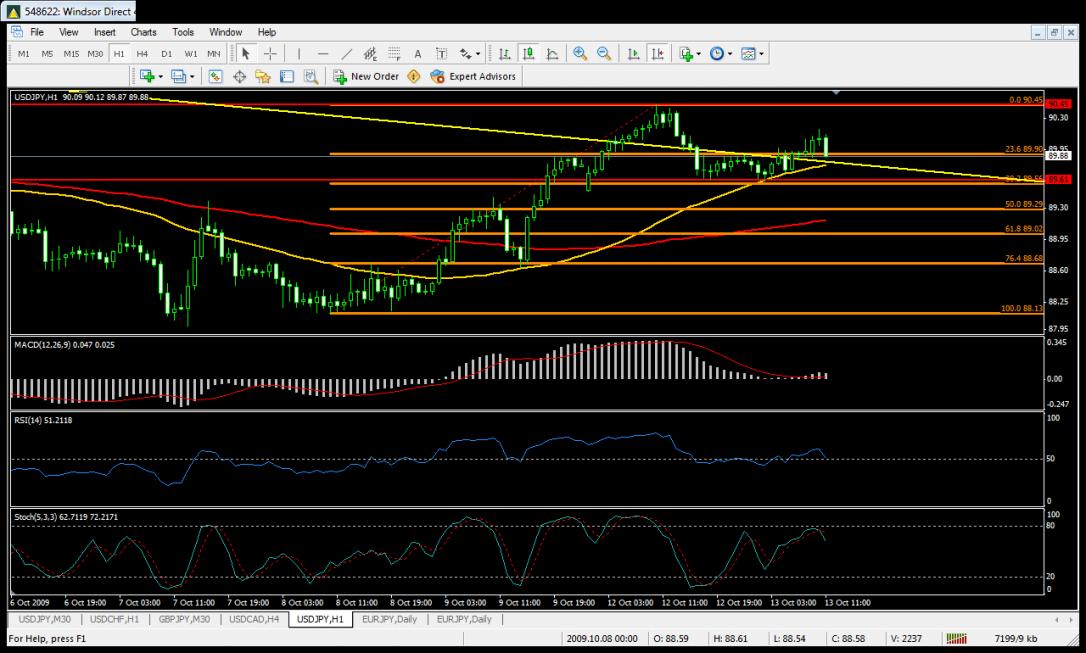Viewport: 1086px width, 653px height.
Task: Select the Crosshair cursor tool
Action: click(x=270, y=53)
